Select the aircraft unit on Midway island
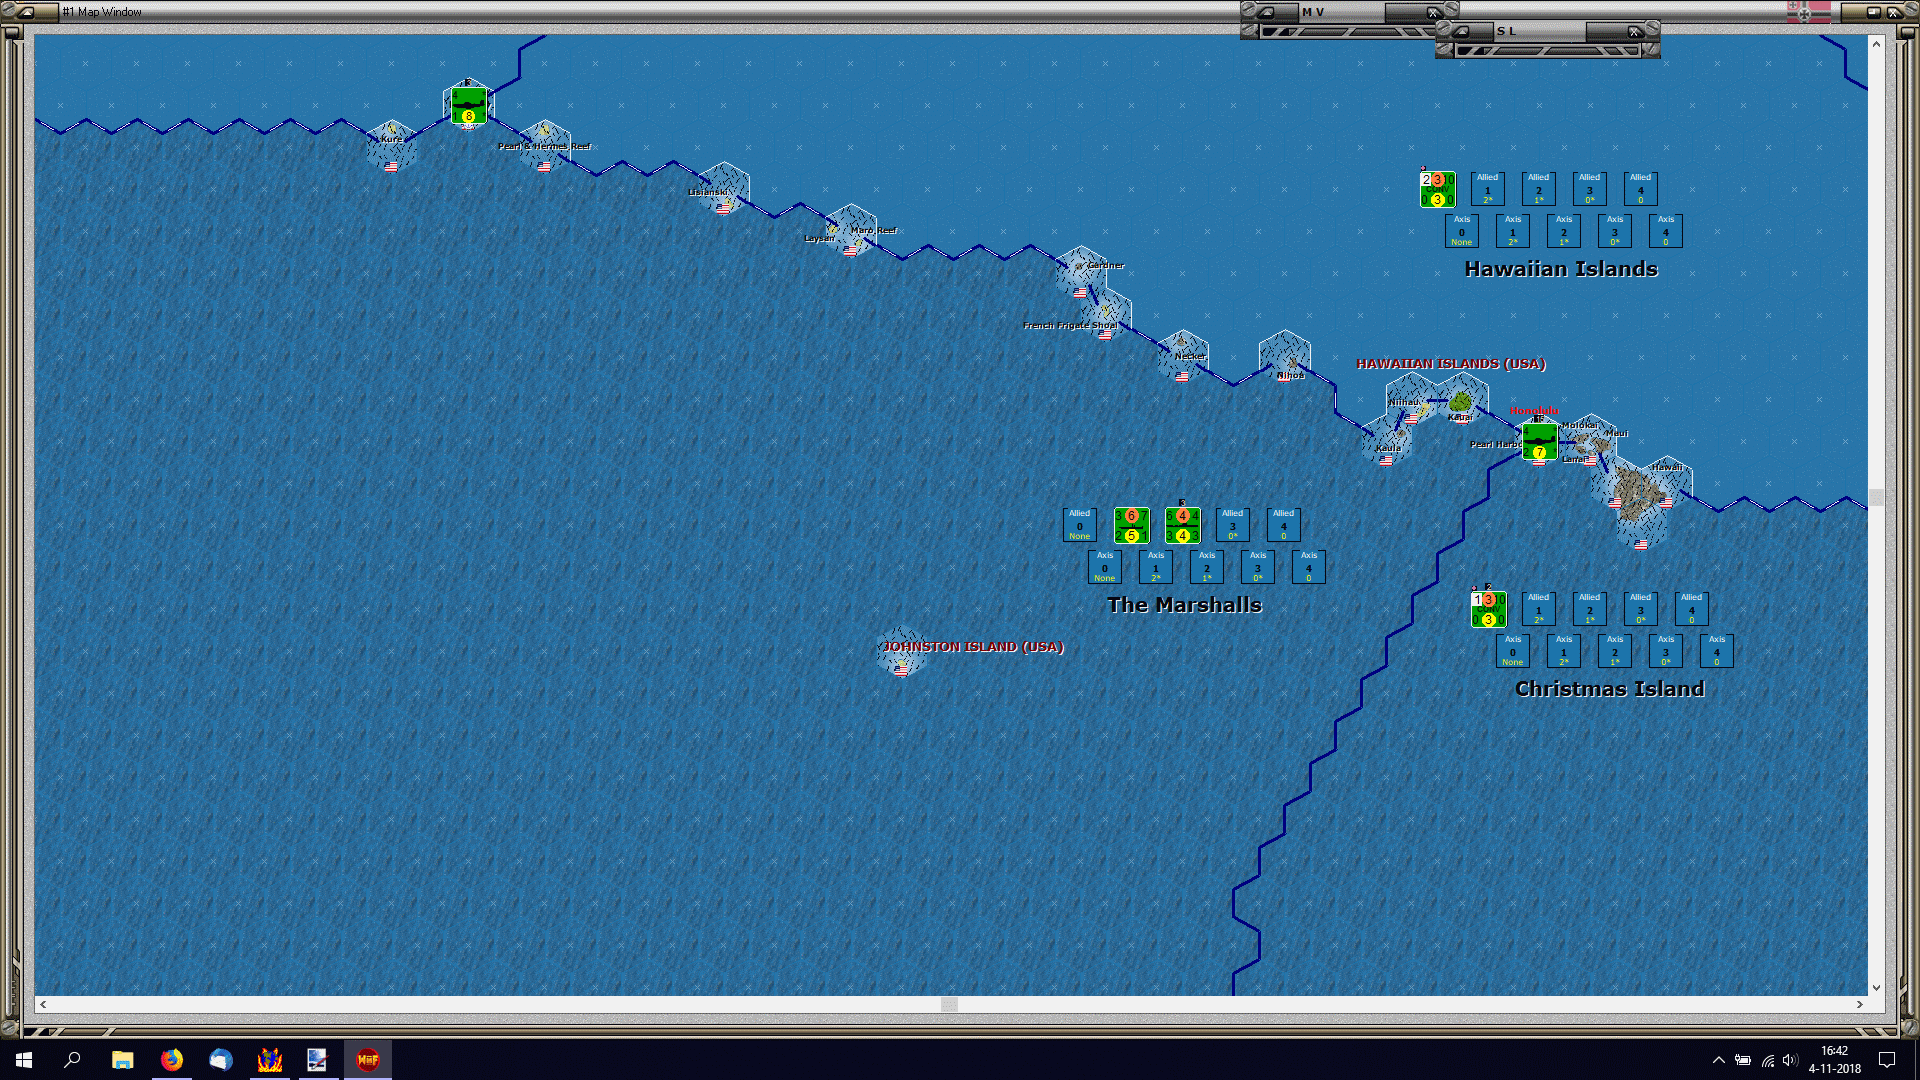 pyautogui.click(x=468, y=105)
